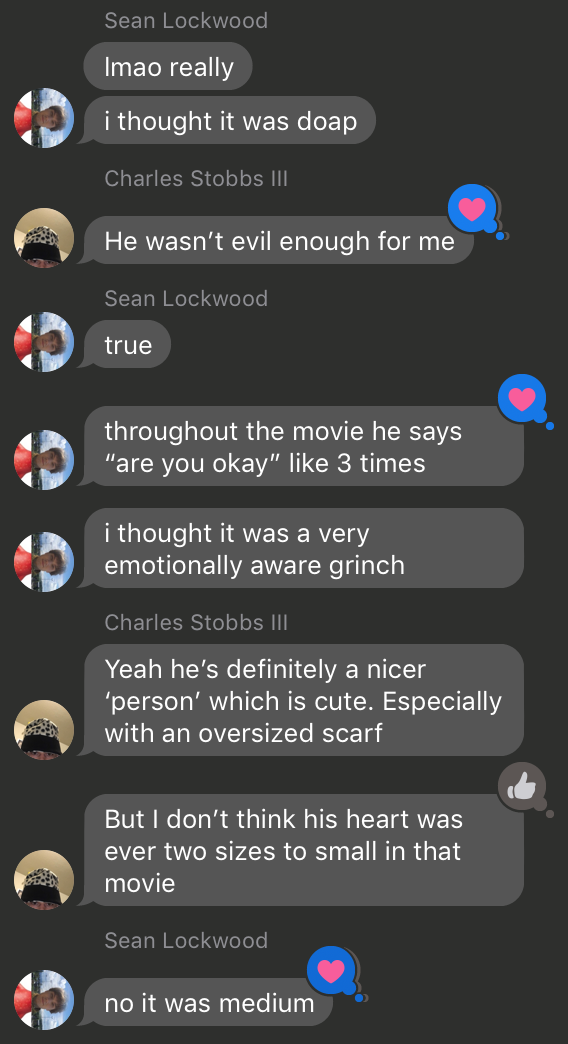Select the "nicer 'person' which is cute" bubble
The image size is (568, 1044).
coord(304,700)
